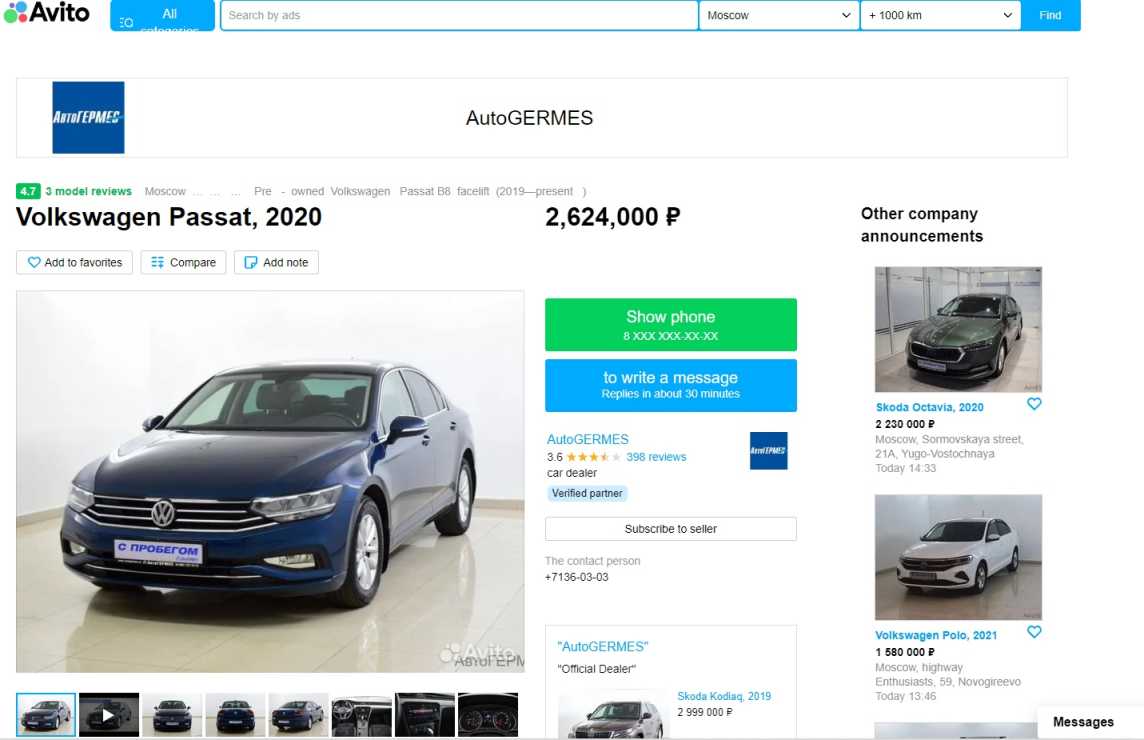Select the eighth gallery thumbnail, gauges
1144x740 pixels.
[487, 714]
